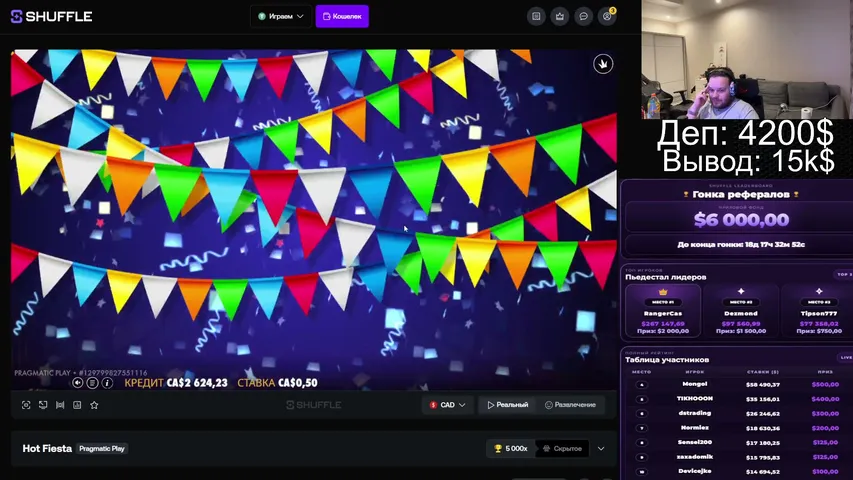Open the game menu icon
This screenshot has width=853, height=480.
coord(92,383)
